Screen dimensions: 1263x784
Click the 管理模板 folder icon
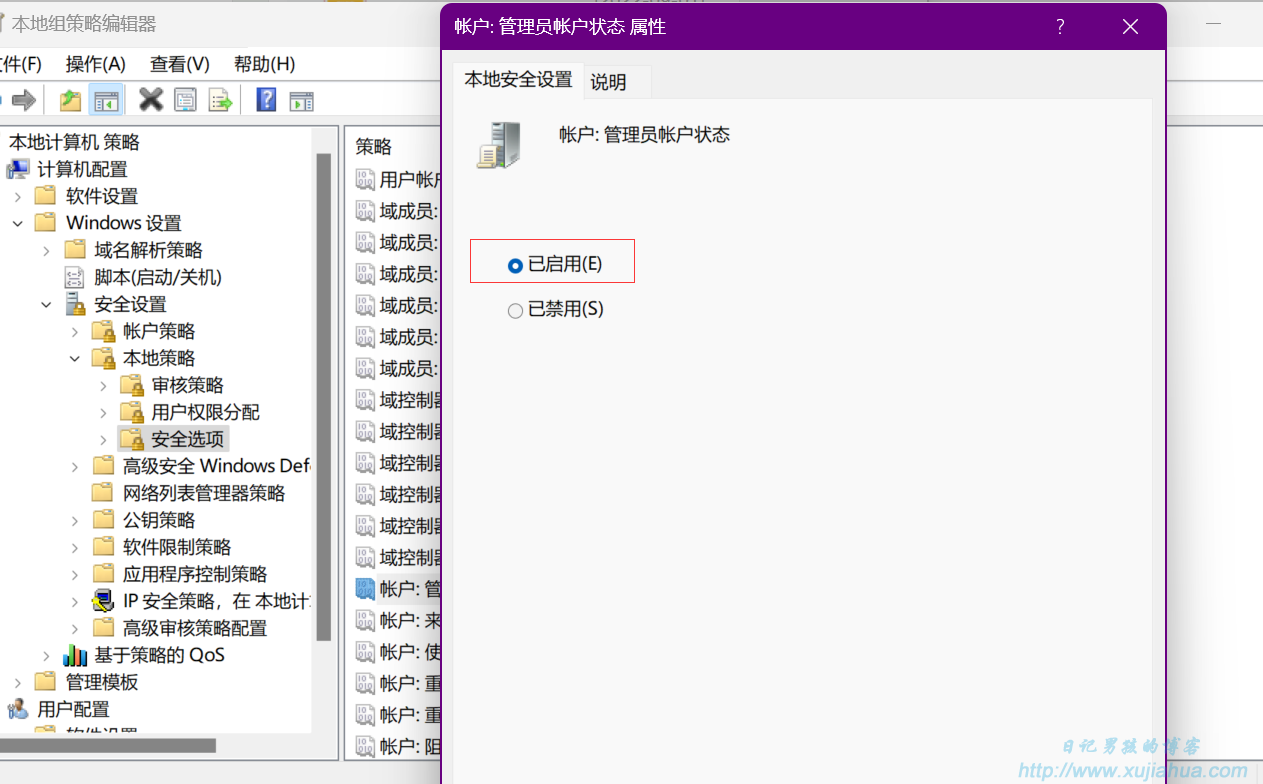click(46, 682)
